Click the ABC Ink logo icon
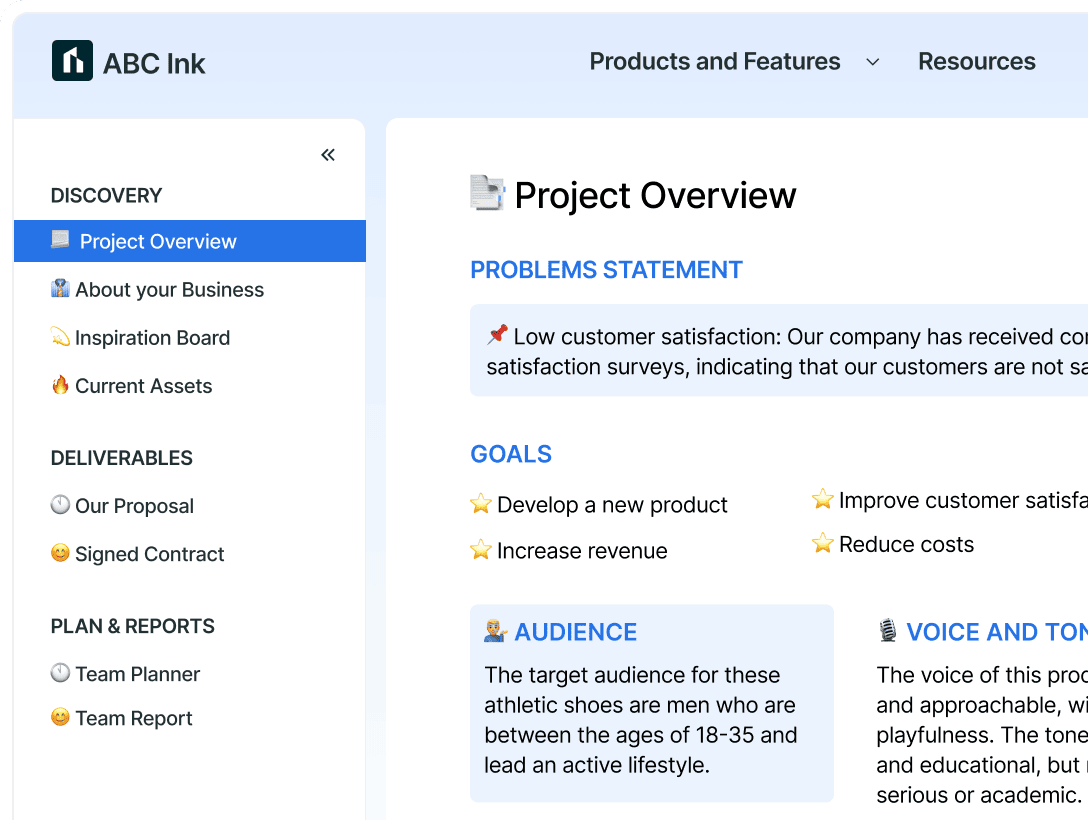The image size is (1088, 820). [72, 61]
